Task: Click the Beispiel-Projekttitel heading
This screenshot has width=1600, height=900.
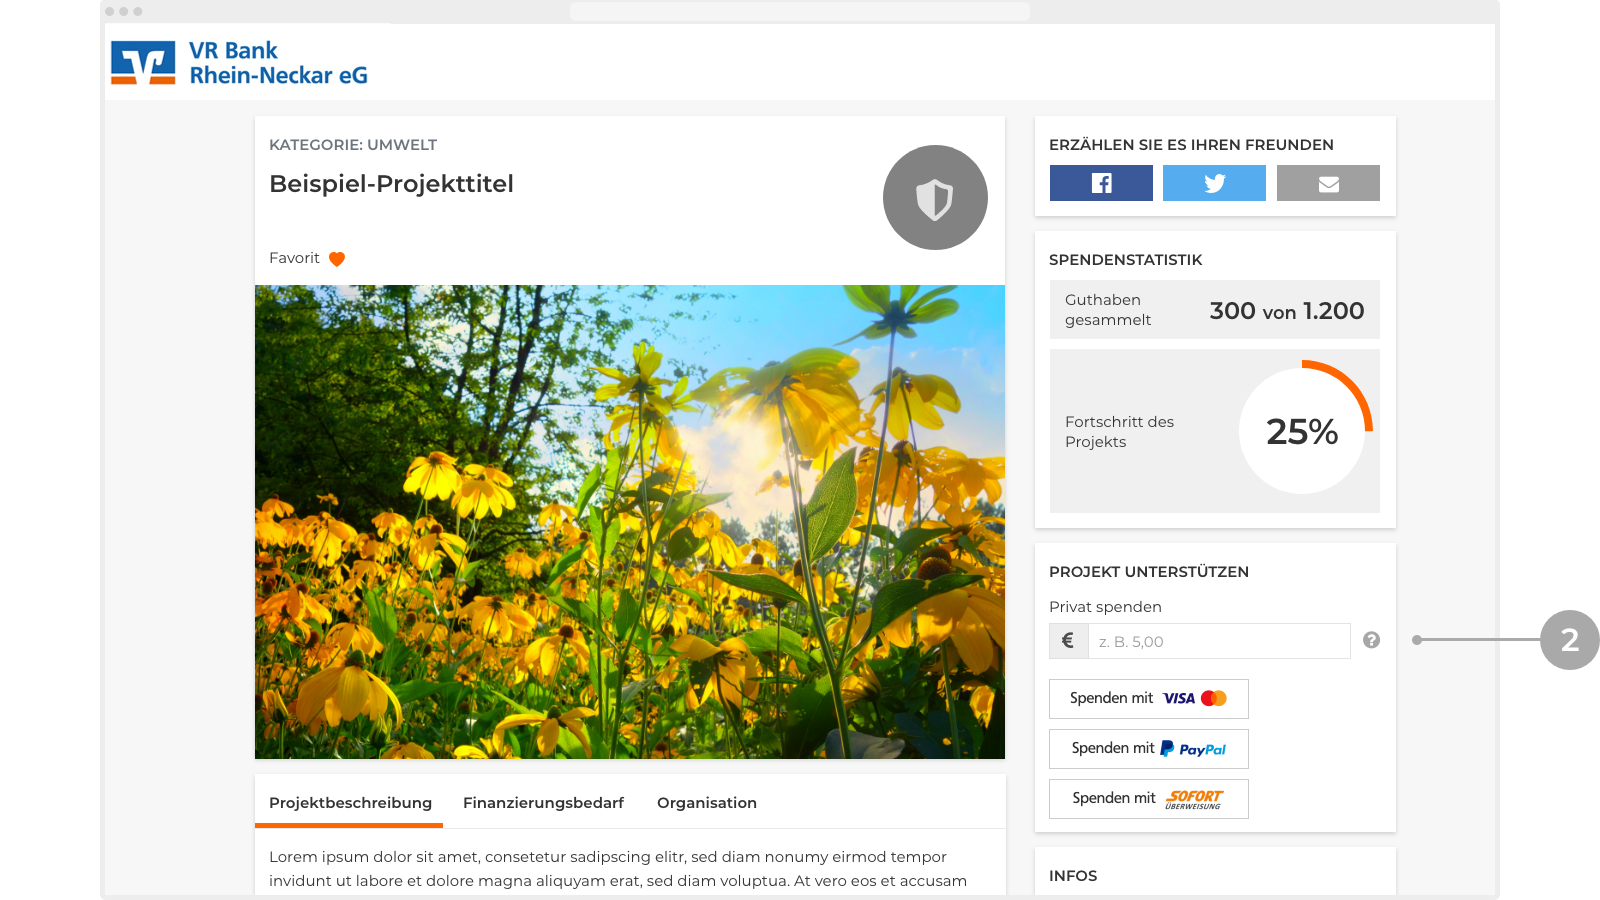Action: pos(391,184)
